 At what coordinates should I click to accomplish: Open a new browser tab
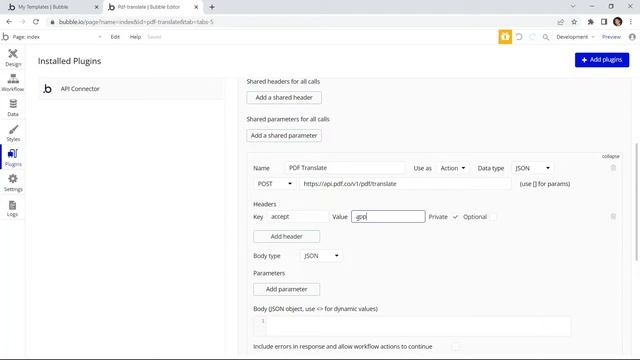212,7
